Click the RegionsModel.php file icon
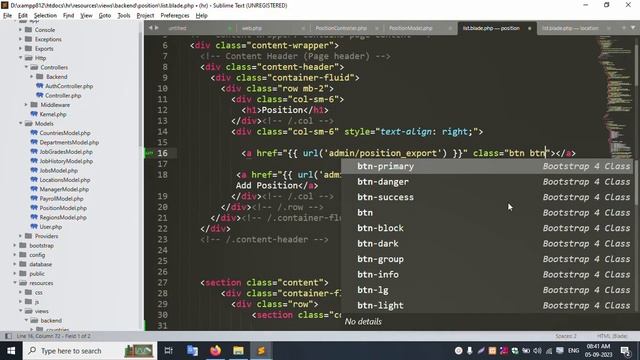The height and width of the screenshot is (360, 640). [34, 217]
